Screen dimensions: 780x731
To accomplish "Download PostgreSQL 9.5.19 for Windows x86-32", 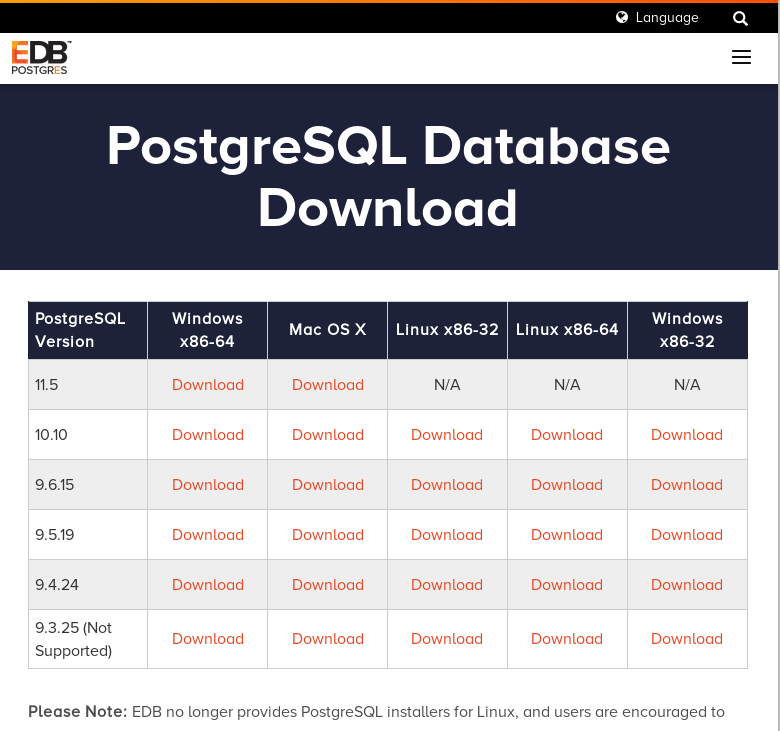I will tap(687, 535).
